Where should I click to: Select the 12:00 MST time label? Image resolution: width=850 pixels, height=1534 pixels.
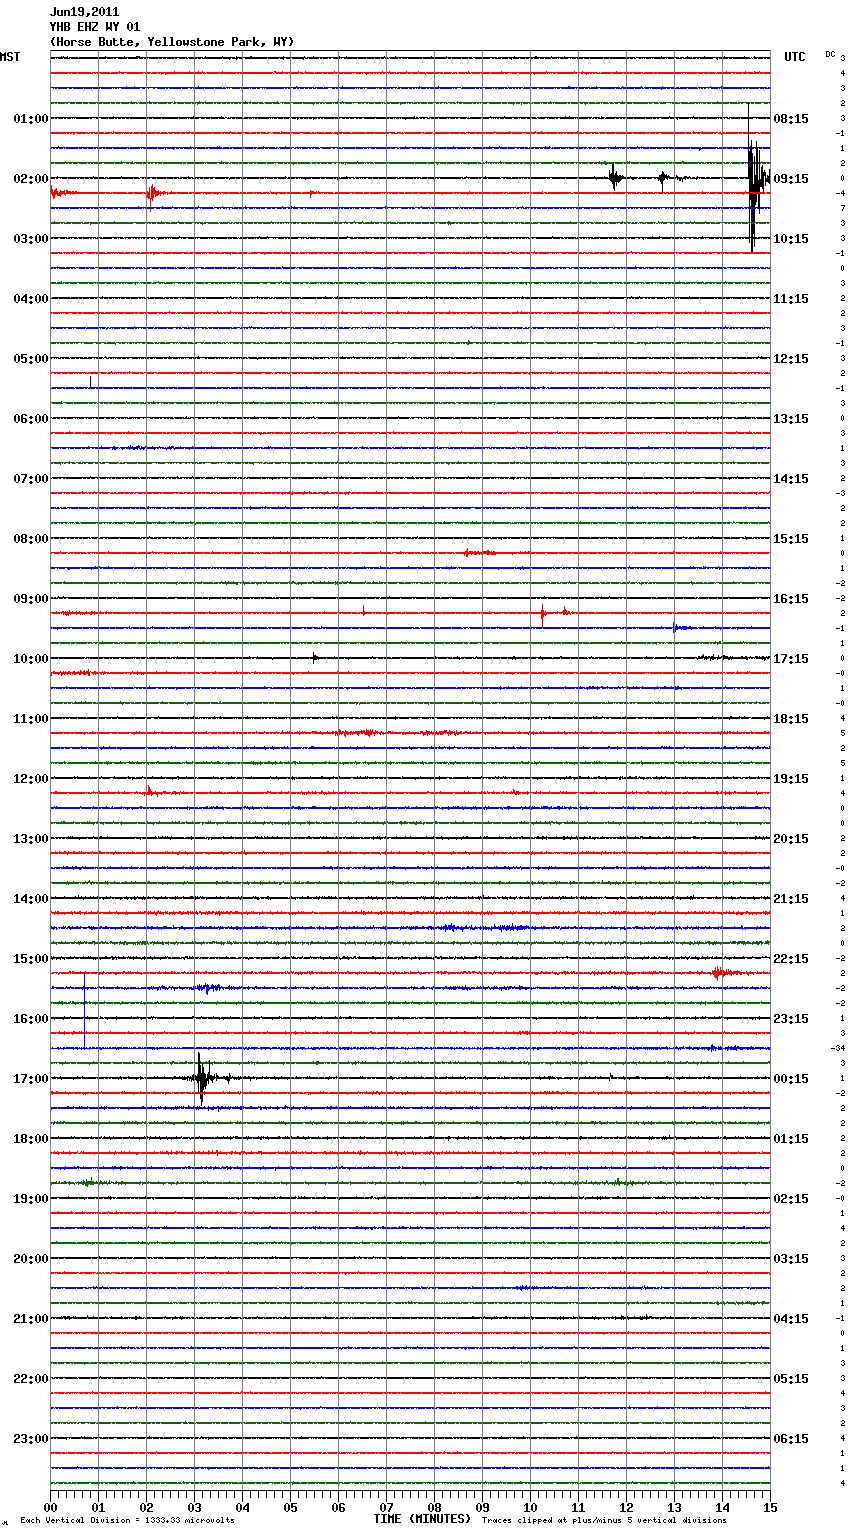(30, 779)
